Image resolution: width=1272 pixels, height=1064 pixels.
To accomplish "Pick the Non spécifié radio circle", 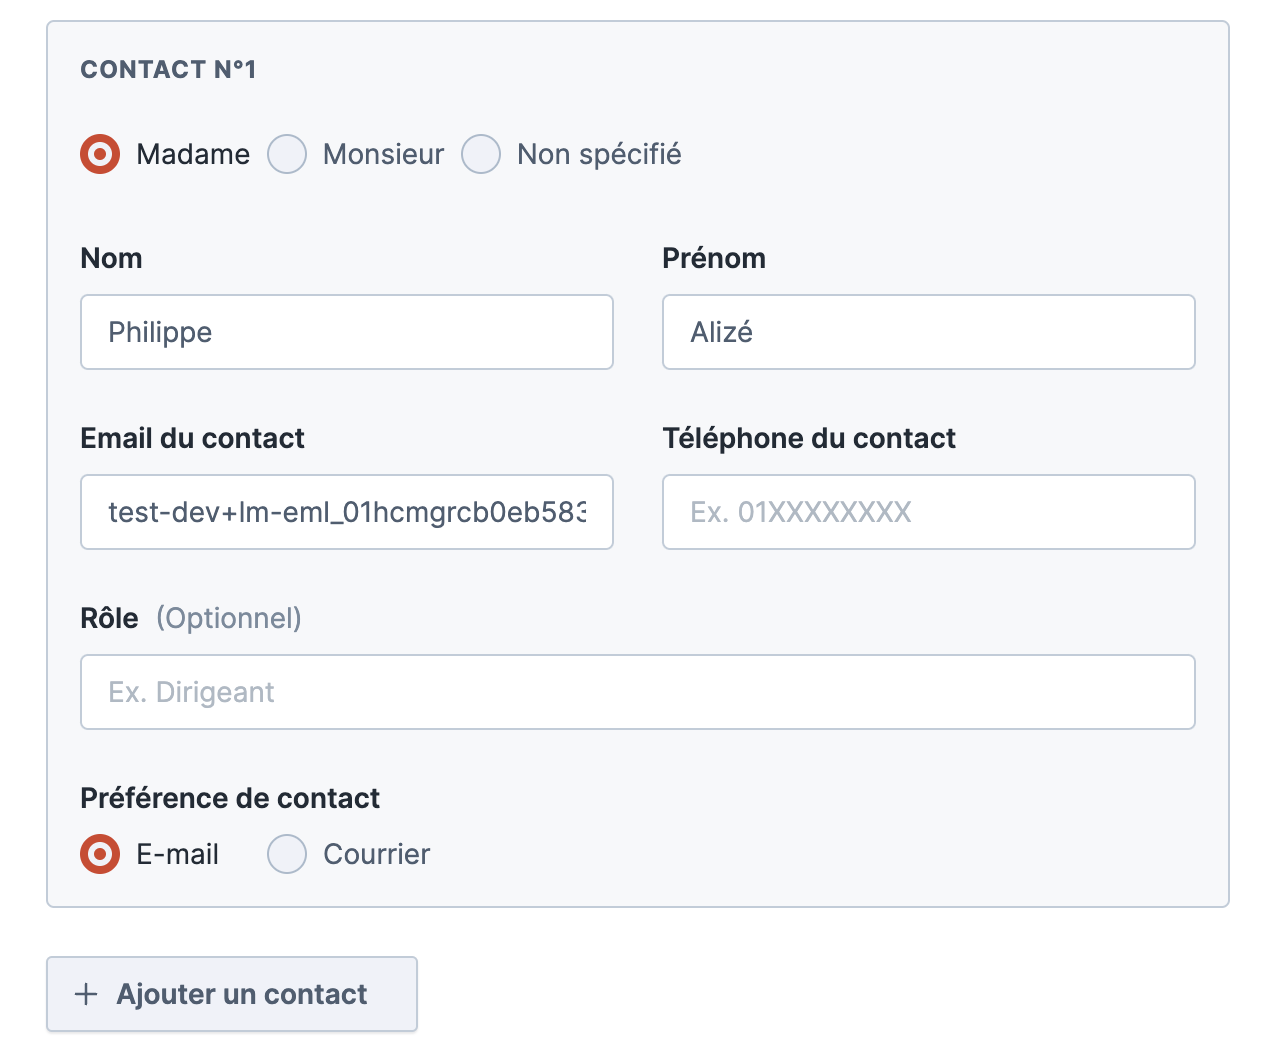I will [x=481, y=154].
